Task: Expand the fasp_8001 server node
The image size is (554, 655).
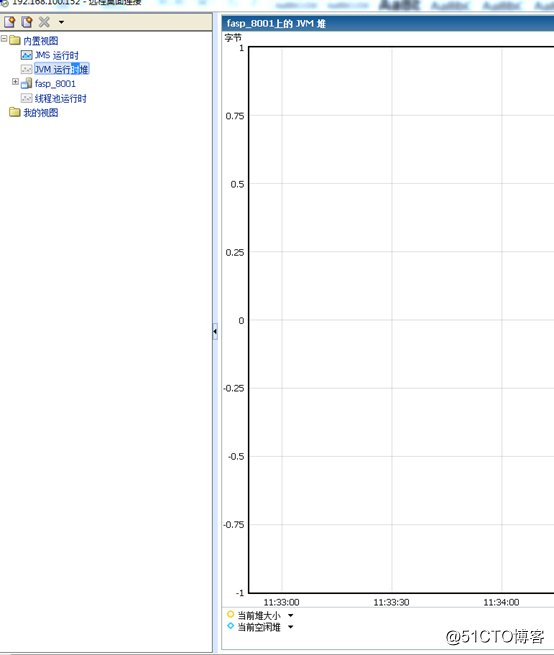Action: [15, 82]
